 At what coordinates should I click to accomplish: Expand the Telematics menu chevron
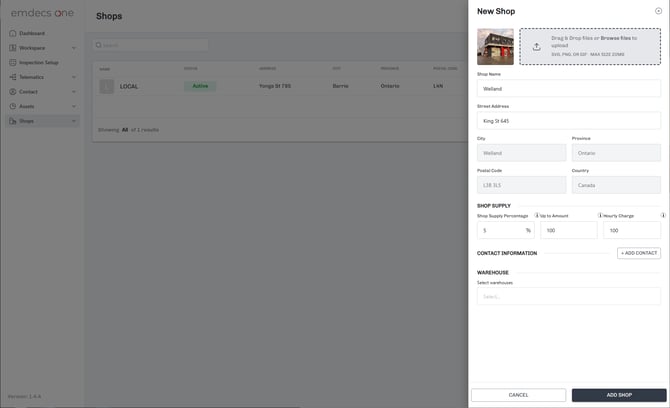coord(74,77)
